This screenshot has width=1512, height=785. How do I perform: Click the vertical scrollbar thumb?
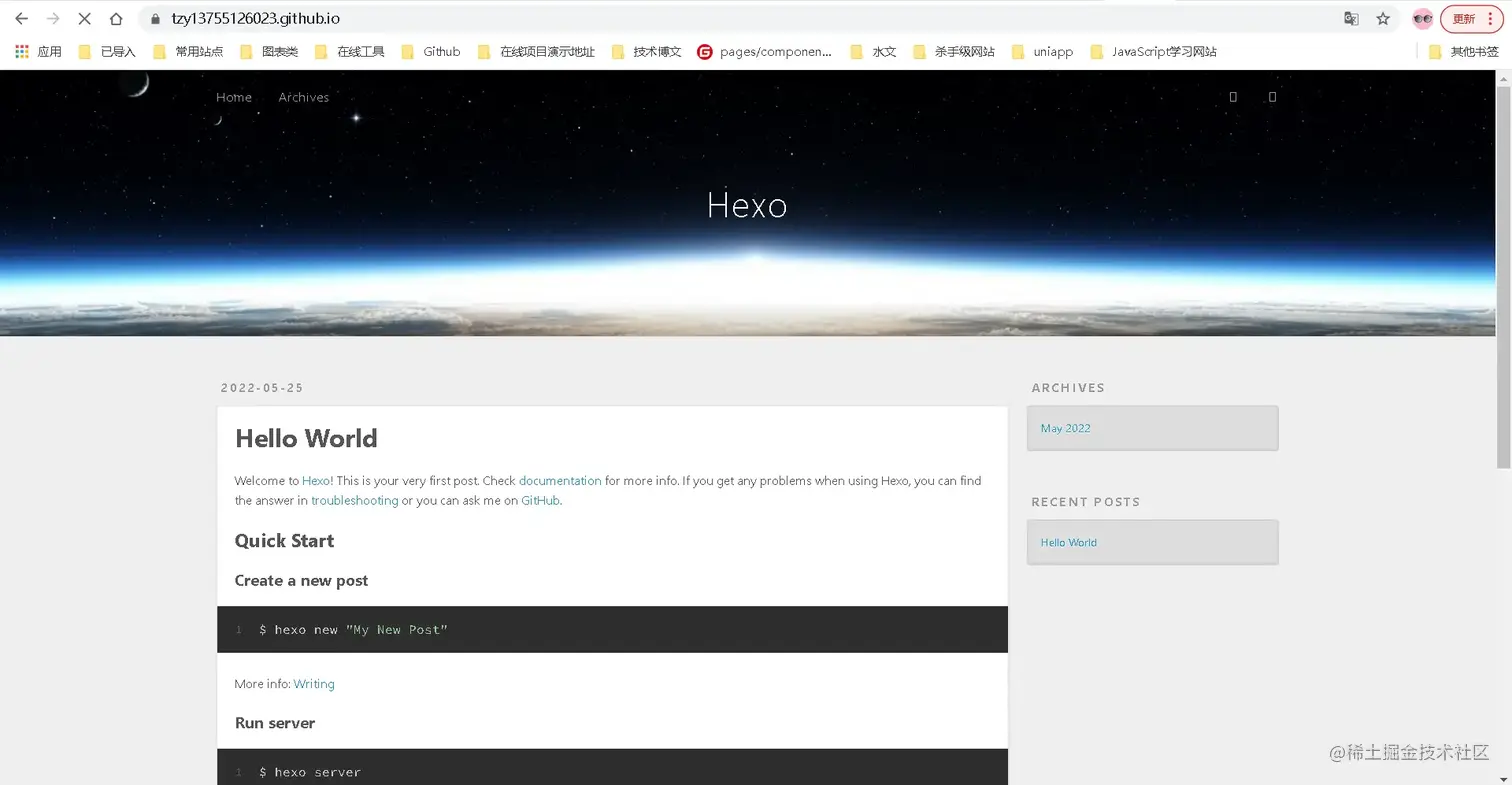(1503, 277)
